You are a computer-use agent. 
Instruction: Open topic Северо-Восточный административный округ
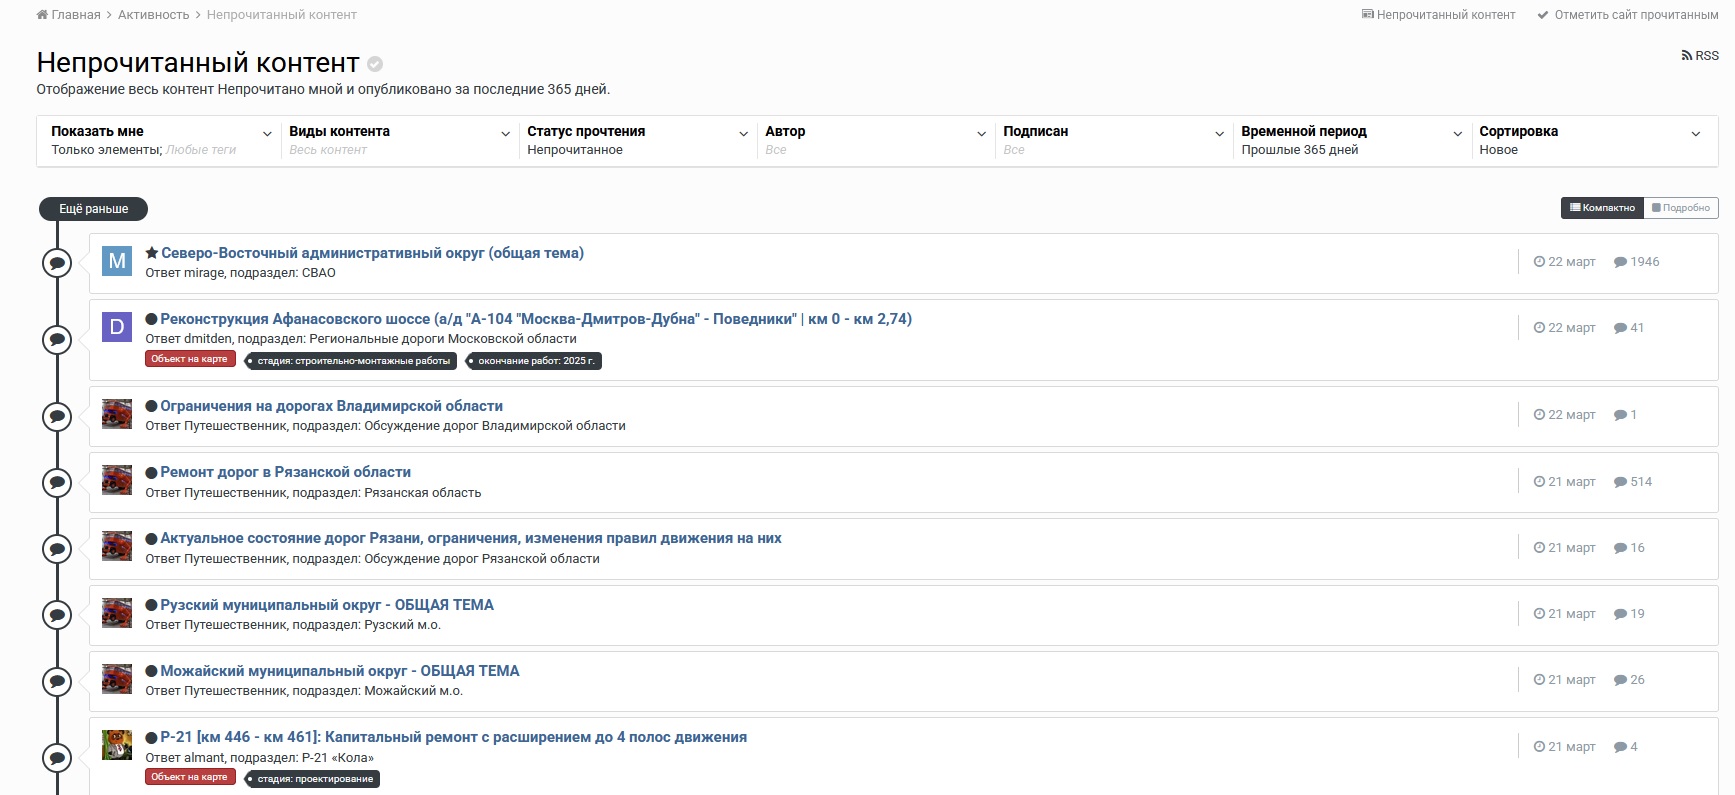[x=372, y=253]
